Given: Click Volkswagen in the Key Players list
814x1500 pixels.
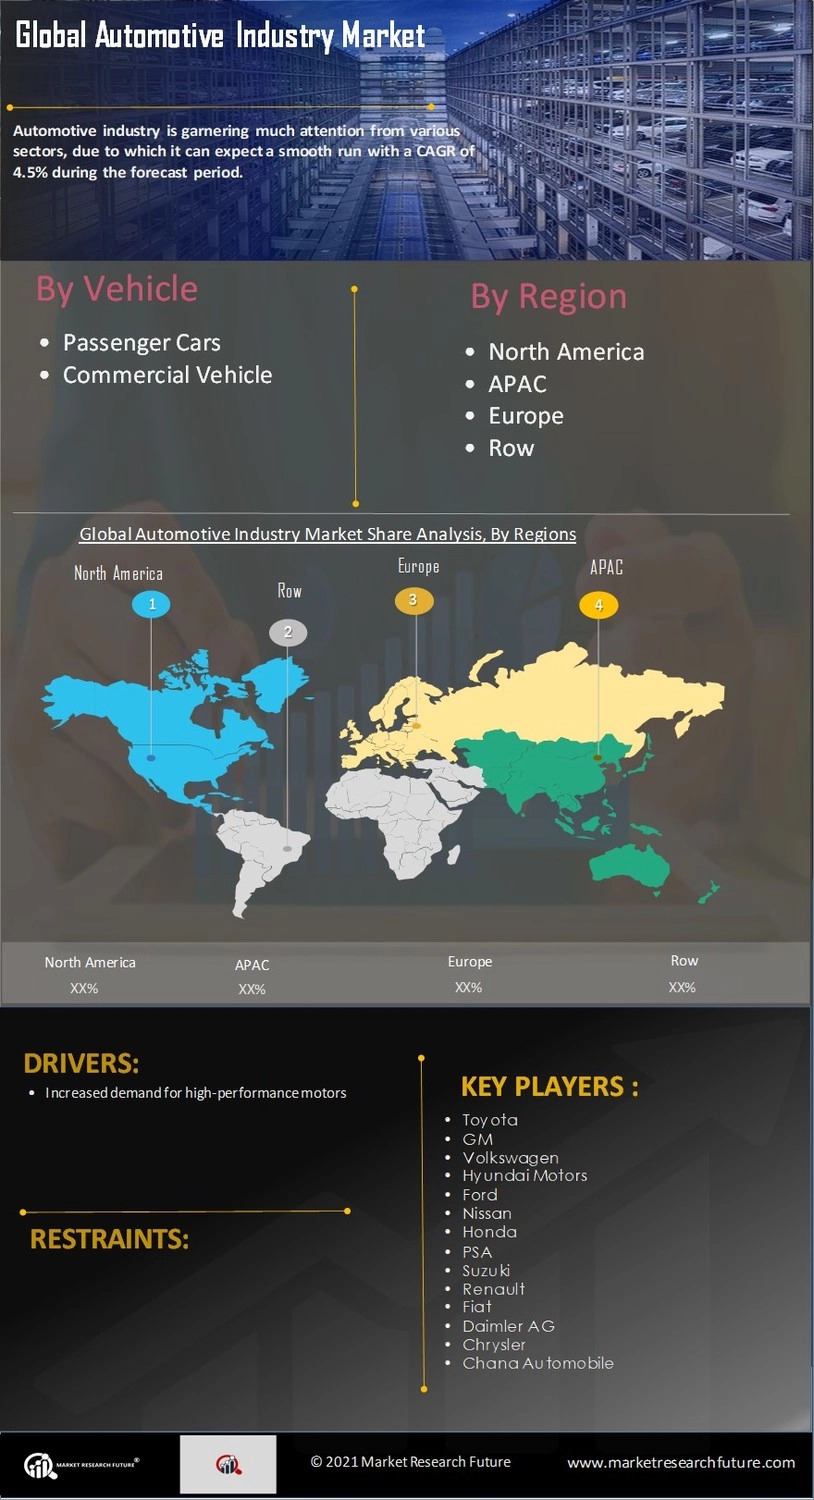Looking at the screenshot, I should 510,1158.
